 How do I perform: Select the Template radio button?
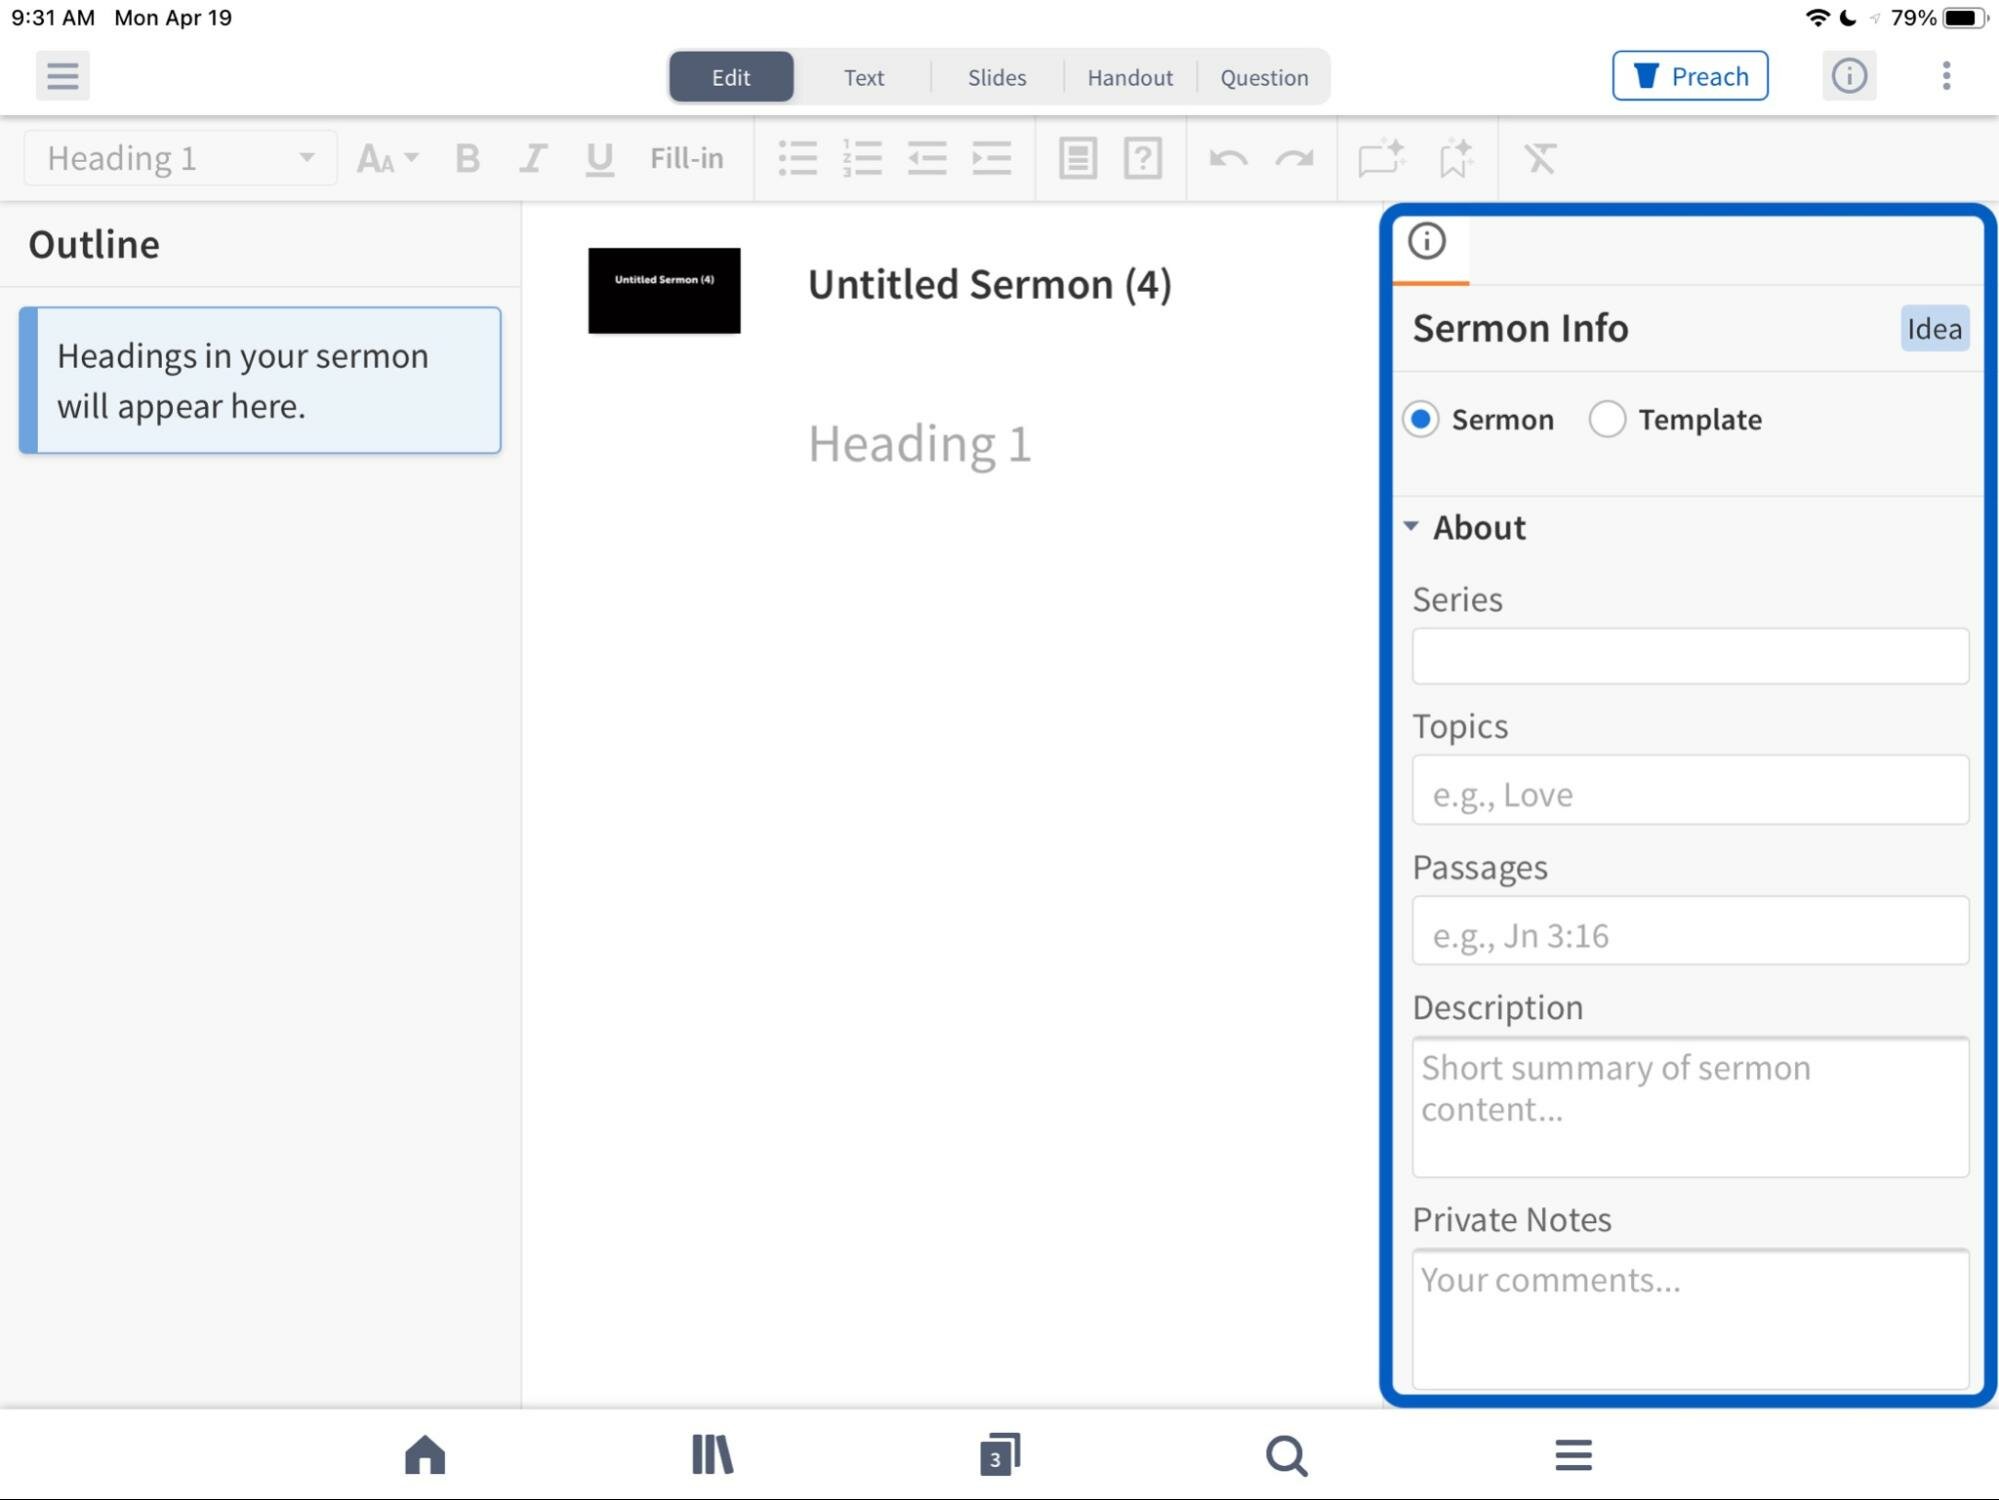point(1607,419)
